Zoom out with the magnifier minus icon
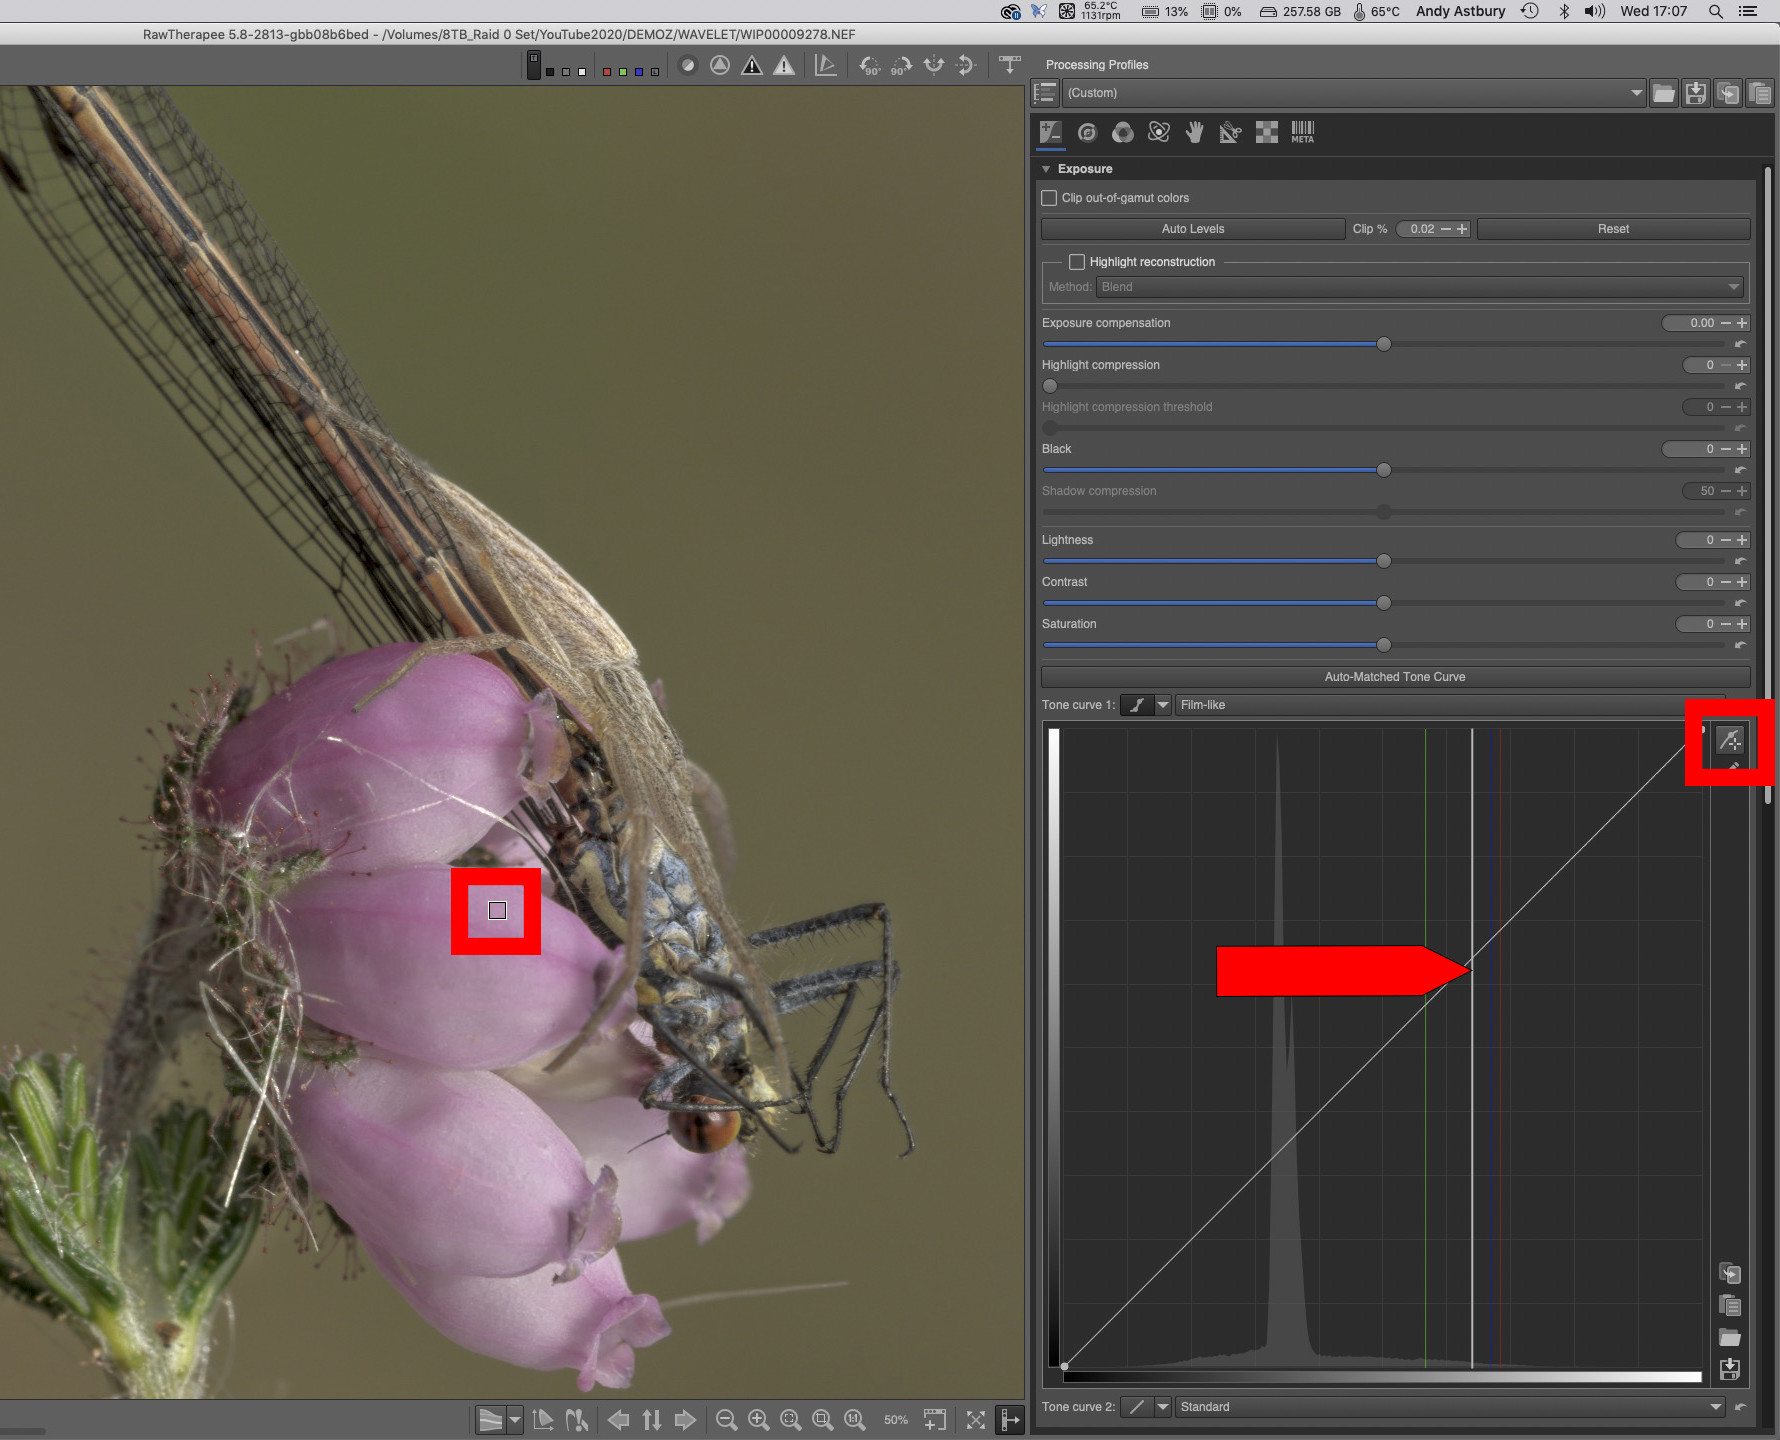The height and width of the screenshot is (1440, 1780). coord(727,1420)
